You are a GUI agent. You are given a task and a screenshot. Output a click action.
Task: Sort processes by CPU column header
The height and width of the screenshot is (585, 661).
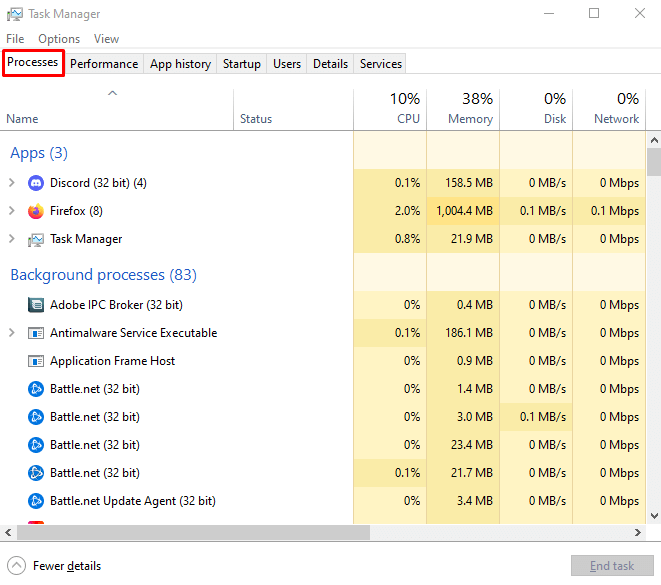[x=390, y=109]
